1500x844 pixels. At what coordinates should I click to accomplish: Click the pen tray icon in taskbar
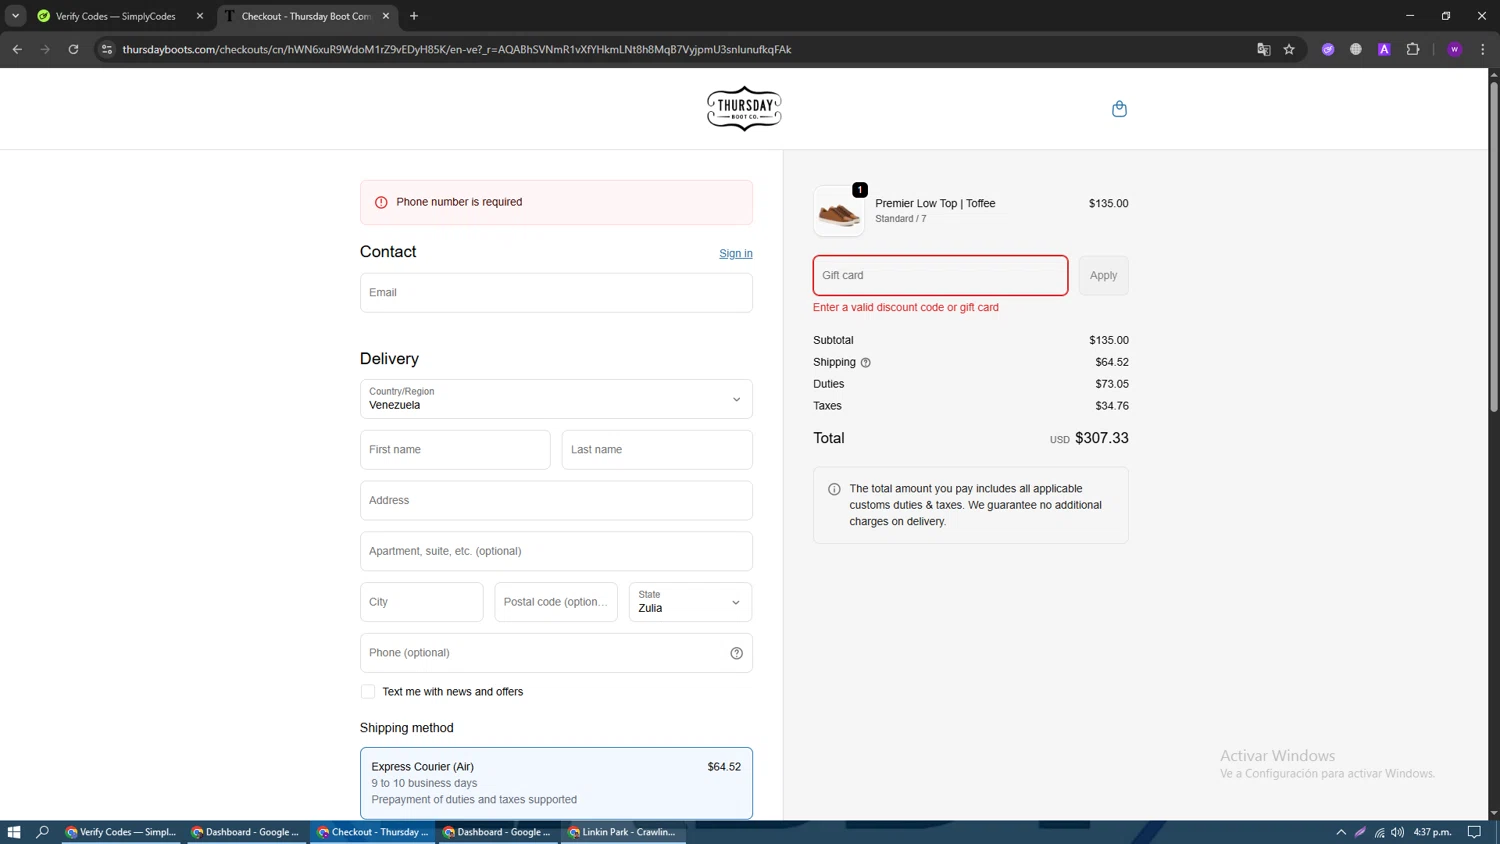(1360, 832)
